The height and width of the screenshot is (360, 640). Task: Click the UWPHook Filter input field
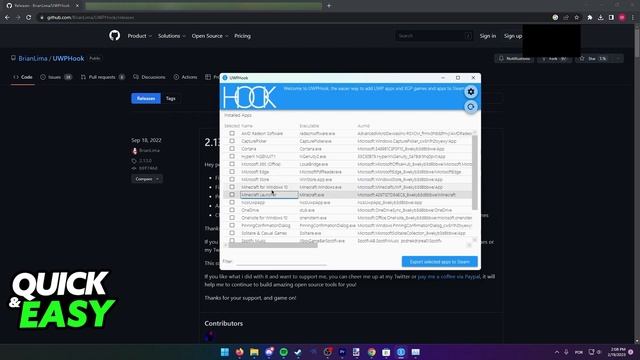tap(281, 262)
